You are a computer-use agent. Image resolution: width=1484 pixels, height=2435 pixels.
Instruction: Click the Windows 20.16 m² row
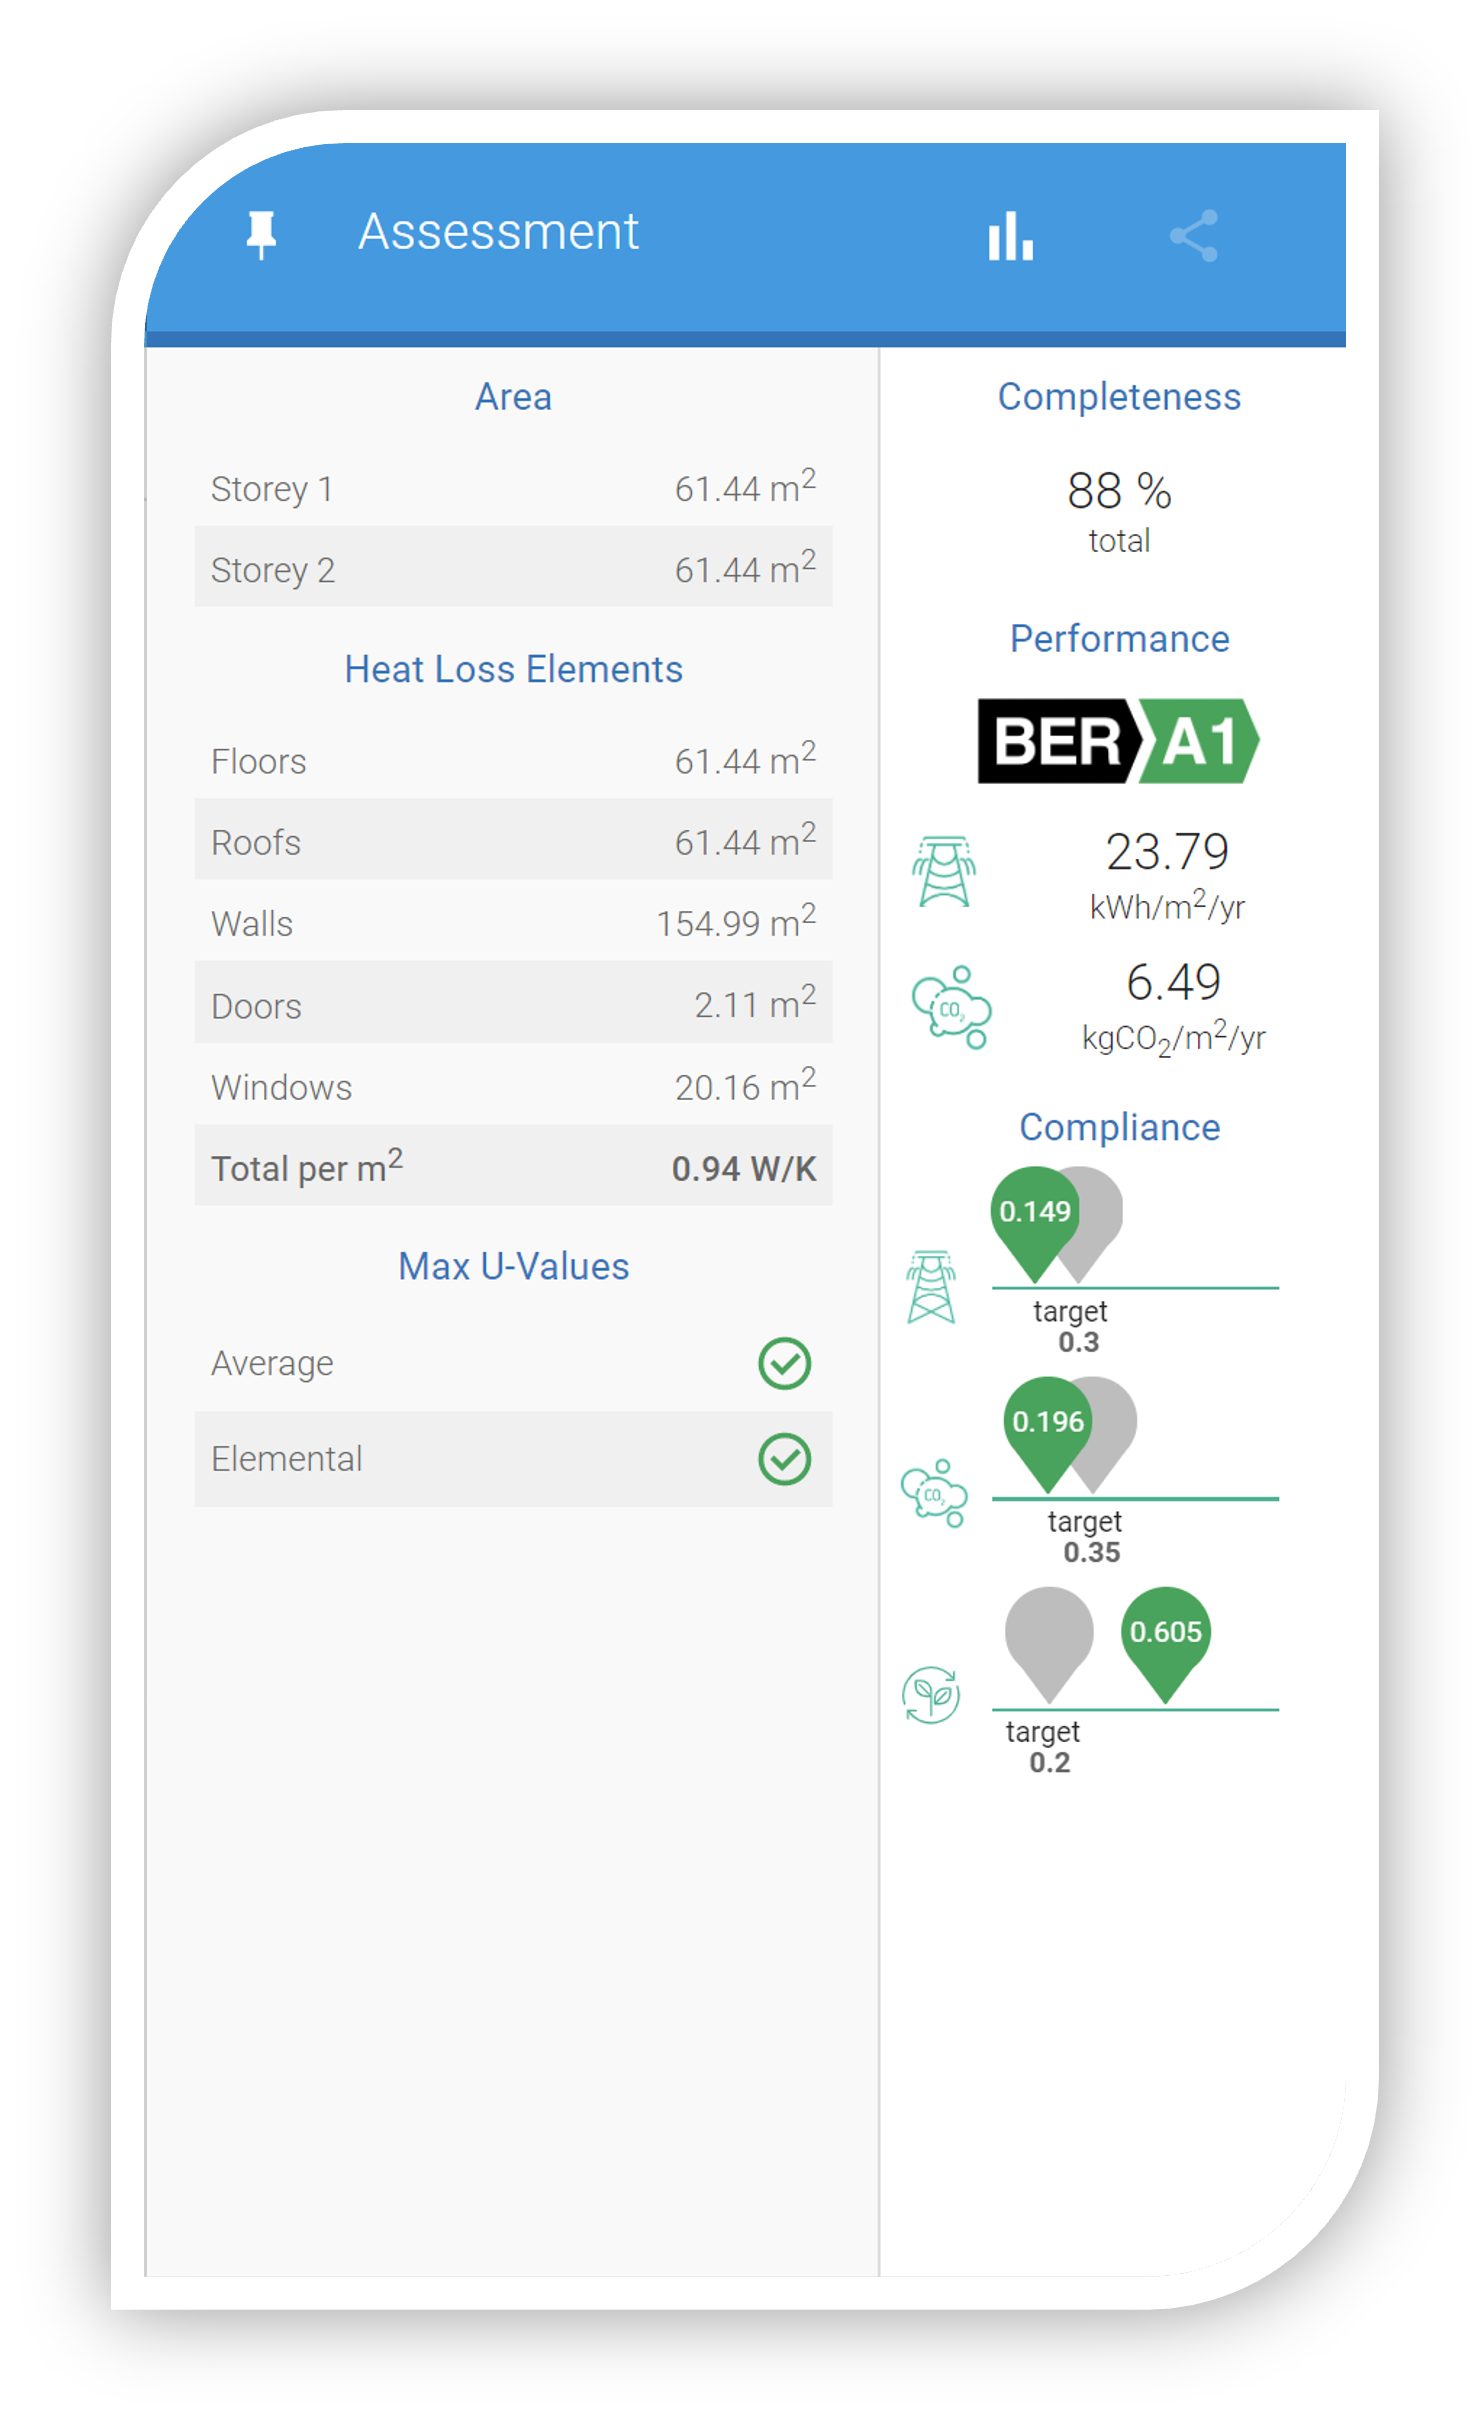(x=513, y=1086)
